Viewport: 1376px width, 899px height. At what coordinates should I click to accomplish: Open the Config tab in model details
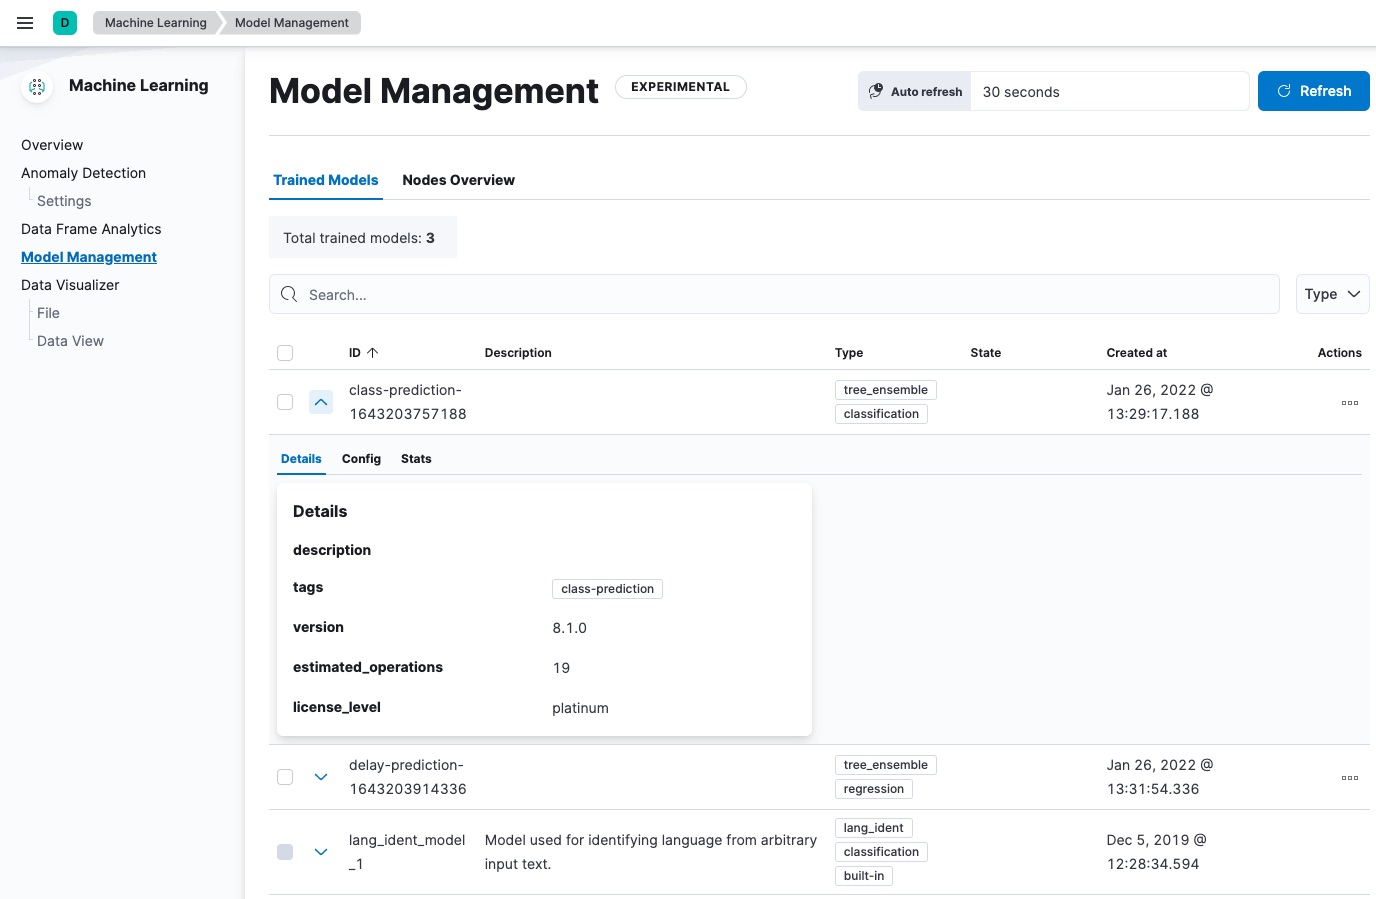[x=361, y=458]
